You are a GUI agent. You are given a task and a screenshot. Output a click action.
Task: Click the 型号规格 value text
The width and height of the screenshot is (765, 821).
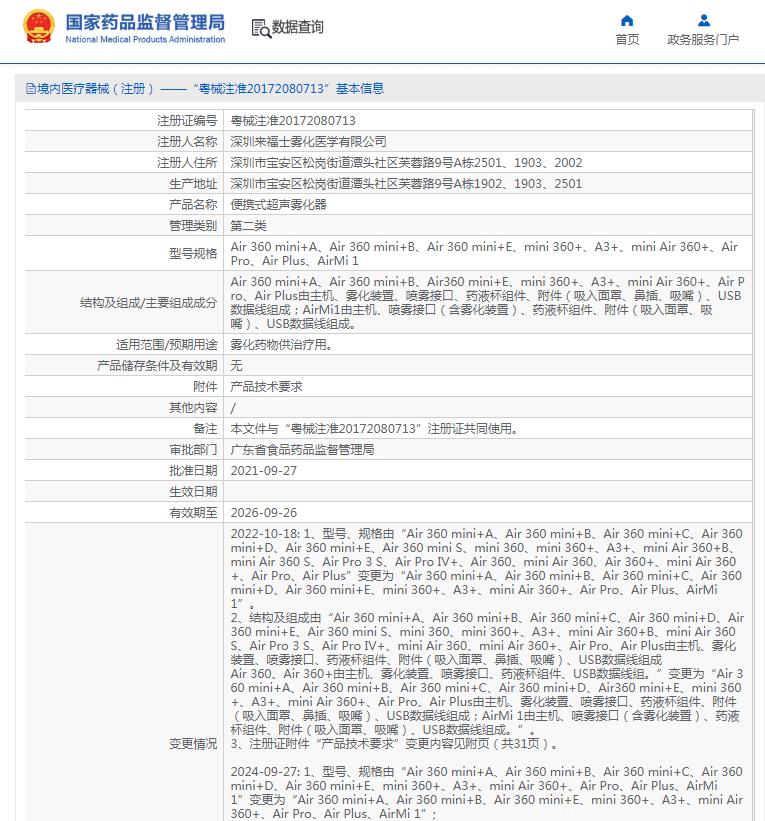click(484, 253)
